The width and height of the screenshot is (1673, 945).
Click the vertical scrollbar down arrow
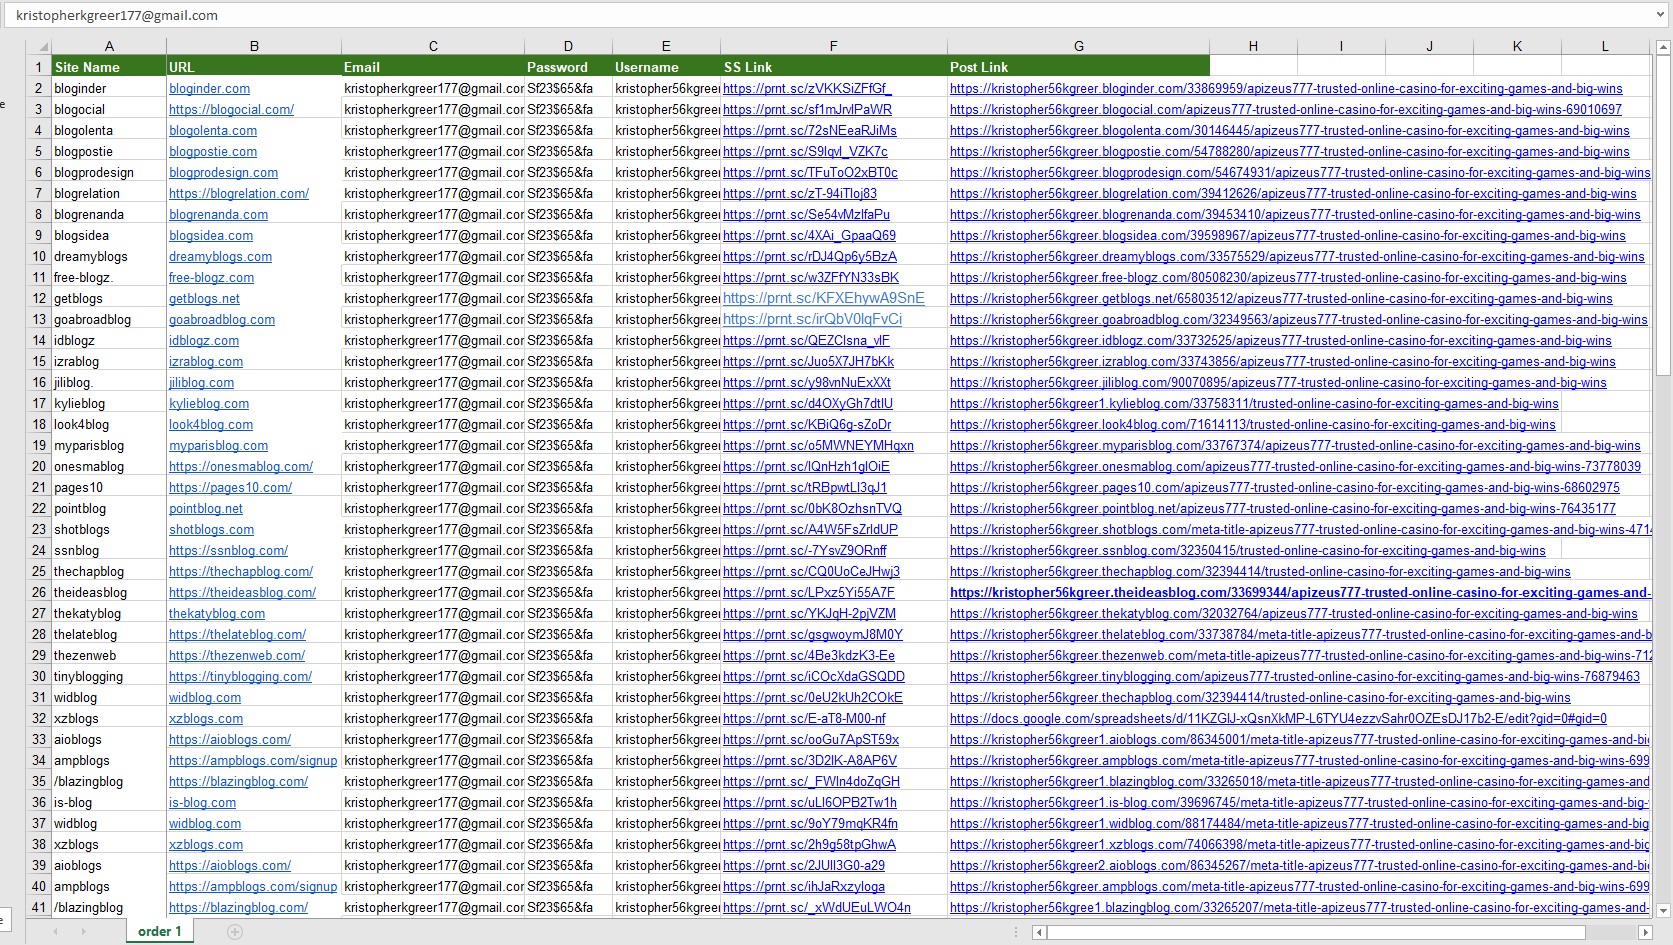[x=1664, y=910]
